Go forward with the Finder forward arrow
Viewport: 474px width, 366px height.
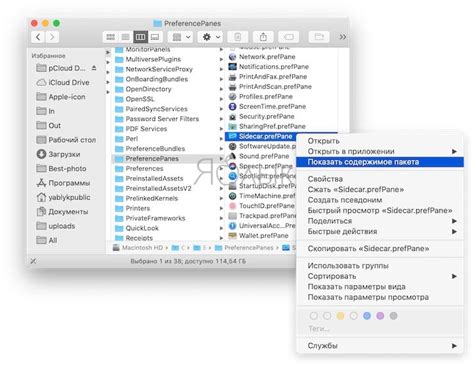(x=52, y=37)
